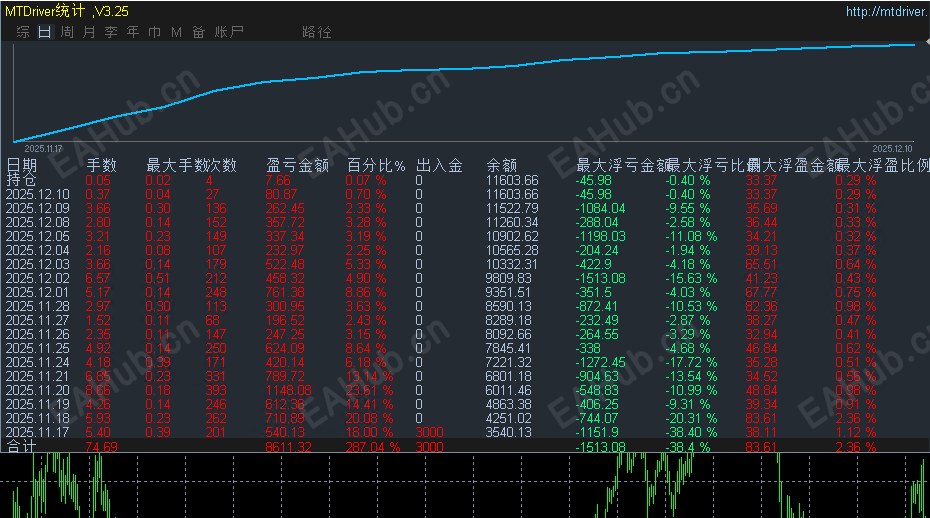Click lots 6.57 on 2025.12.02
The height and width of the screenshot is (518, 930).
point(98,279)
